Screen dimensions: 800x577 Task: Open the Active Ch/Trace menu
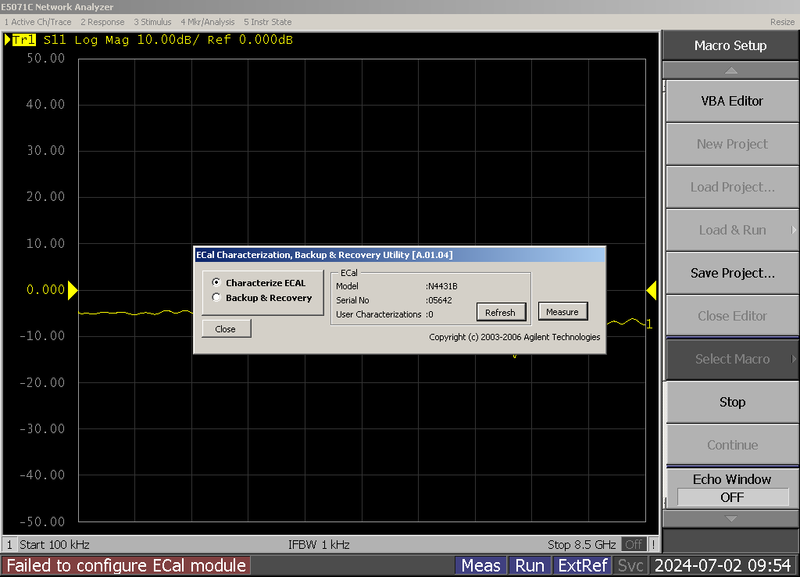(37, 21)
